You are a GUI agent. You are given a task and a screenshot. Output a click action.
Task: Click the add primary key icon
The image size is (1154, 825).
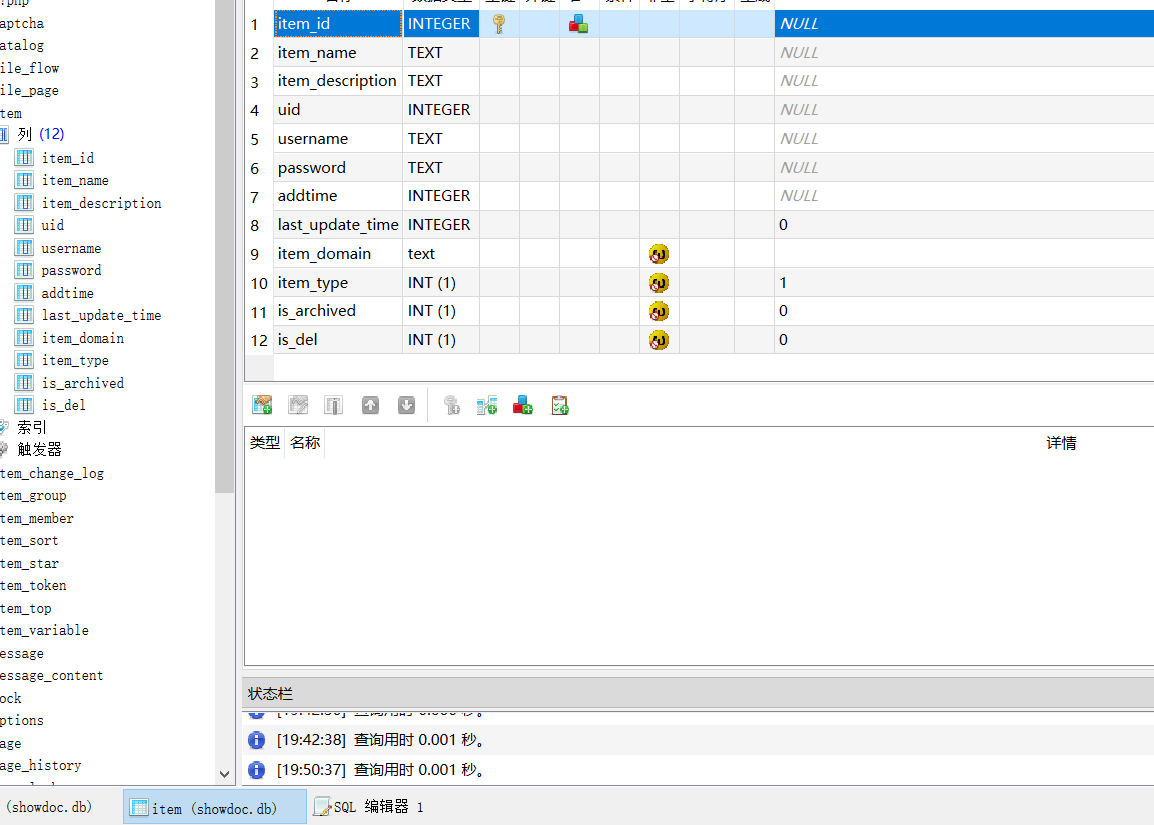coord(451,405)
